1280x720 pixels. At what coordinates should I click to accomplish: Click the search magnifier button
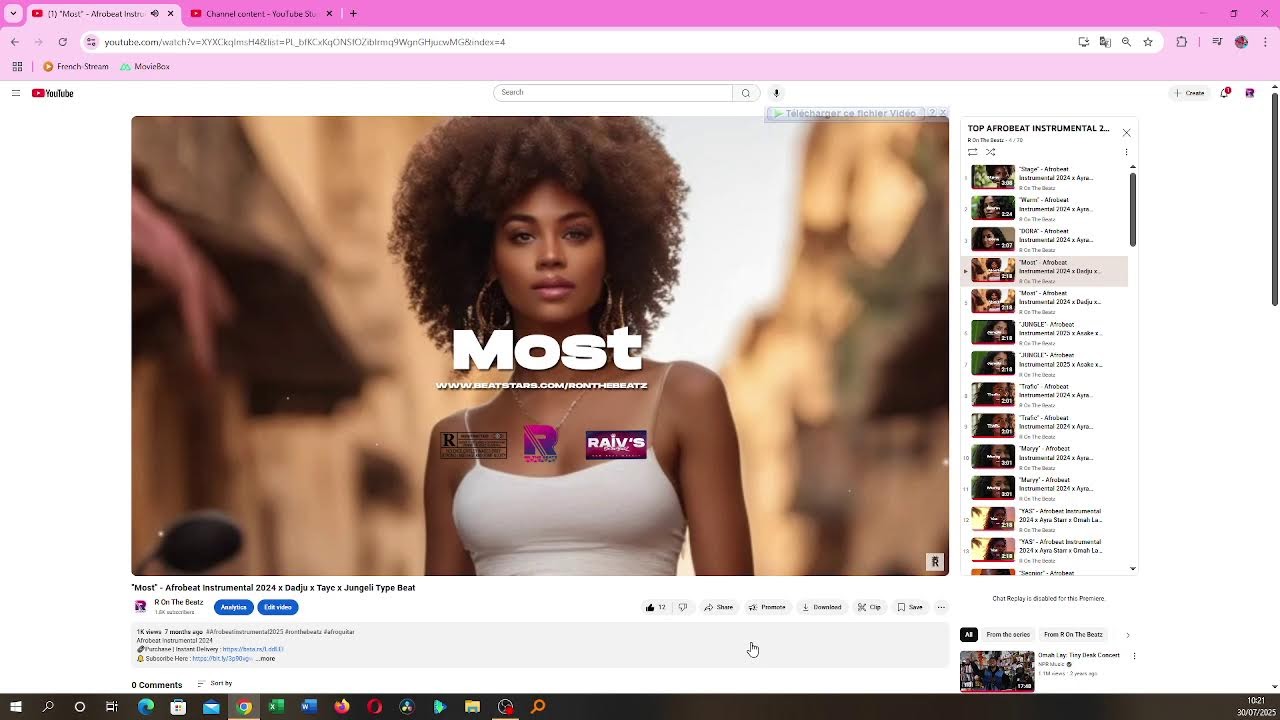pos(746,93)
